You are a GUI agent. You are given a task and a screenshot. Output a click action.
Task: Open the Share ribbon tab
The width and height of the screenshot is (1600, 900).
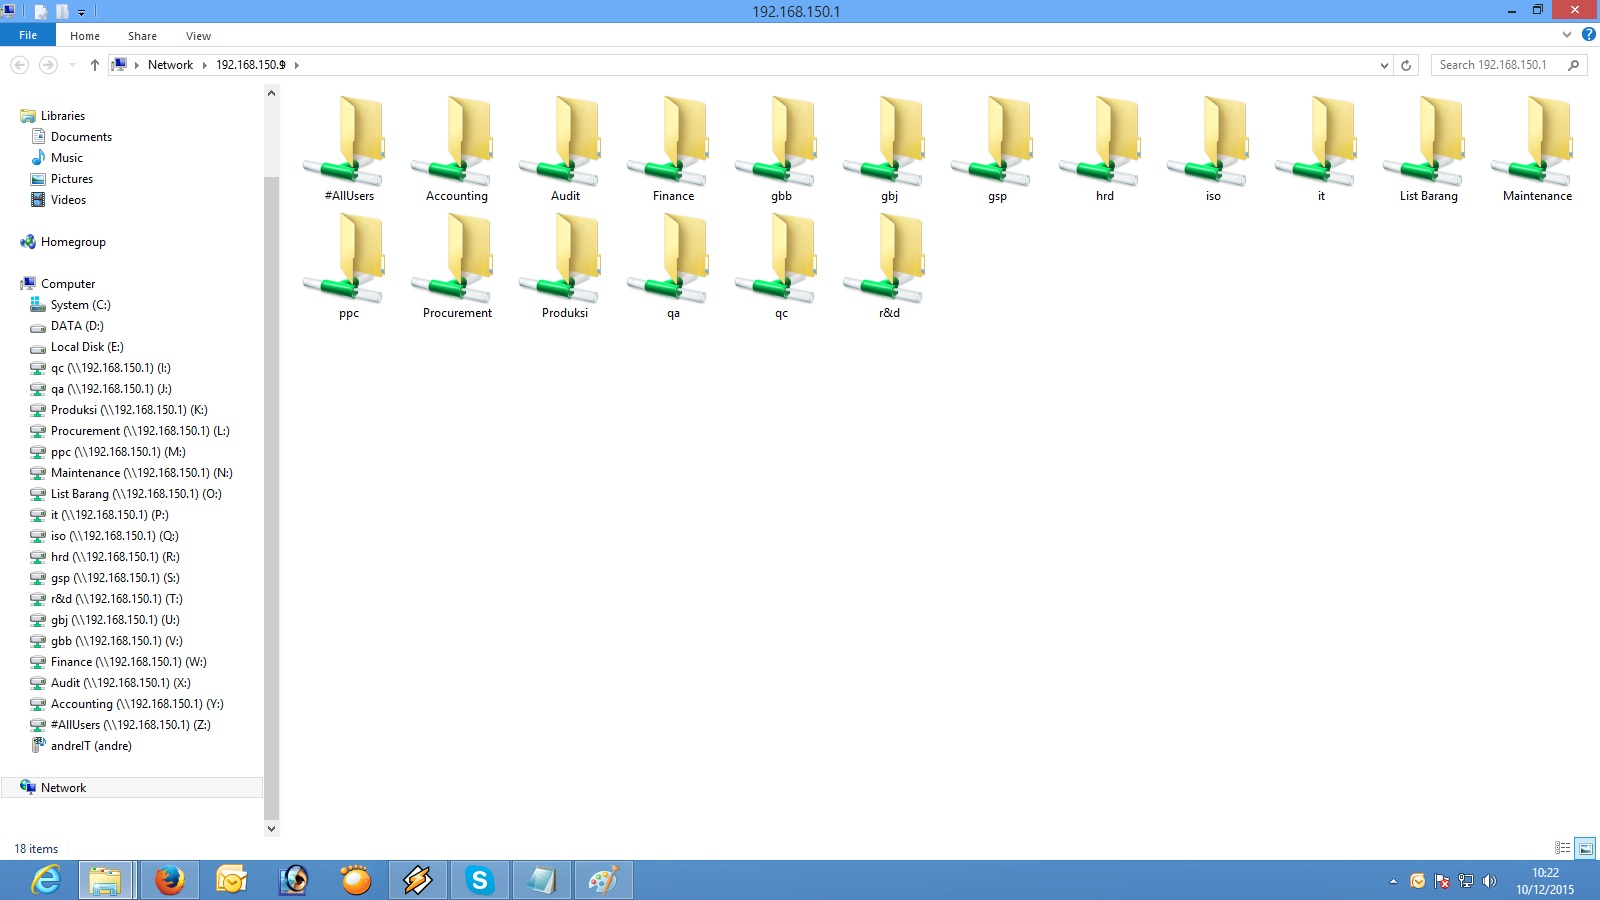[x=142, y=35]
